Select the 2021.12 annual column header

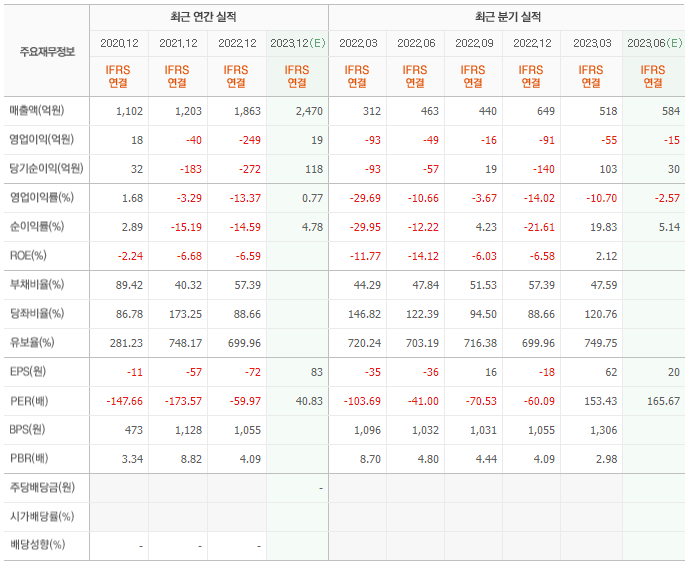(x=178, y=43)
